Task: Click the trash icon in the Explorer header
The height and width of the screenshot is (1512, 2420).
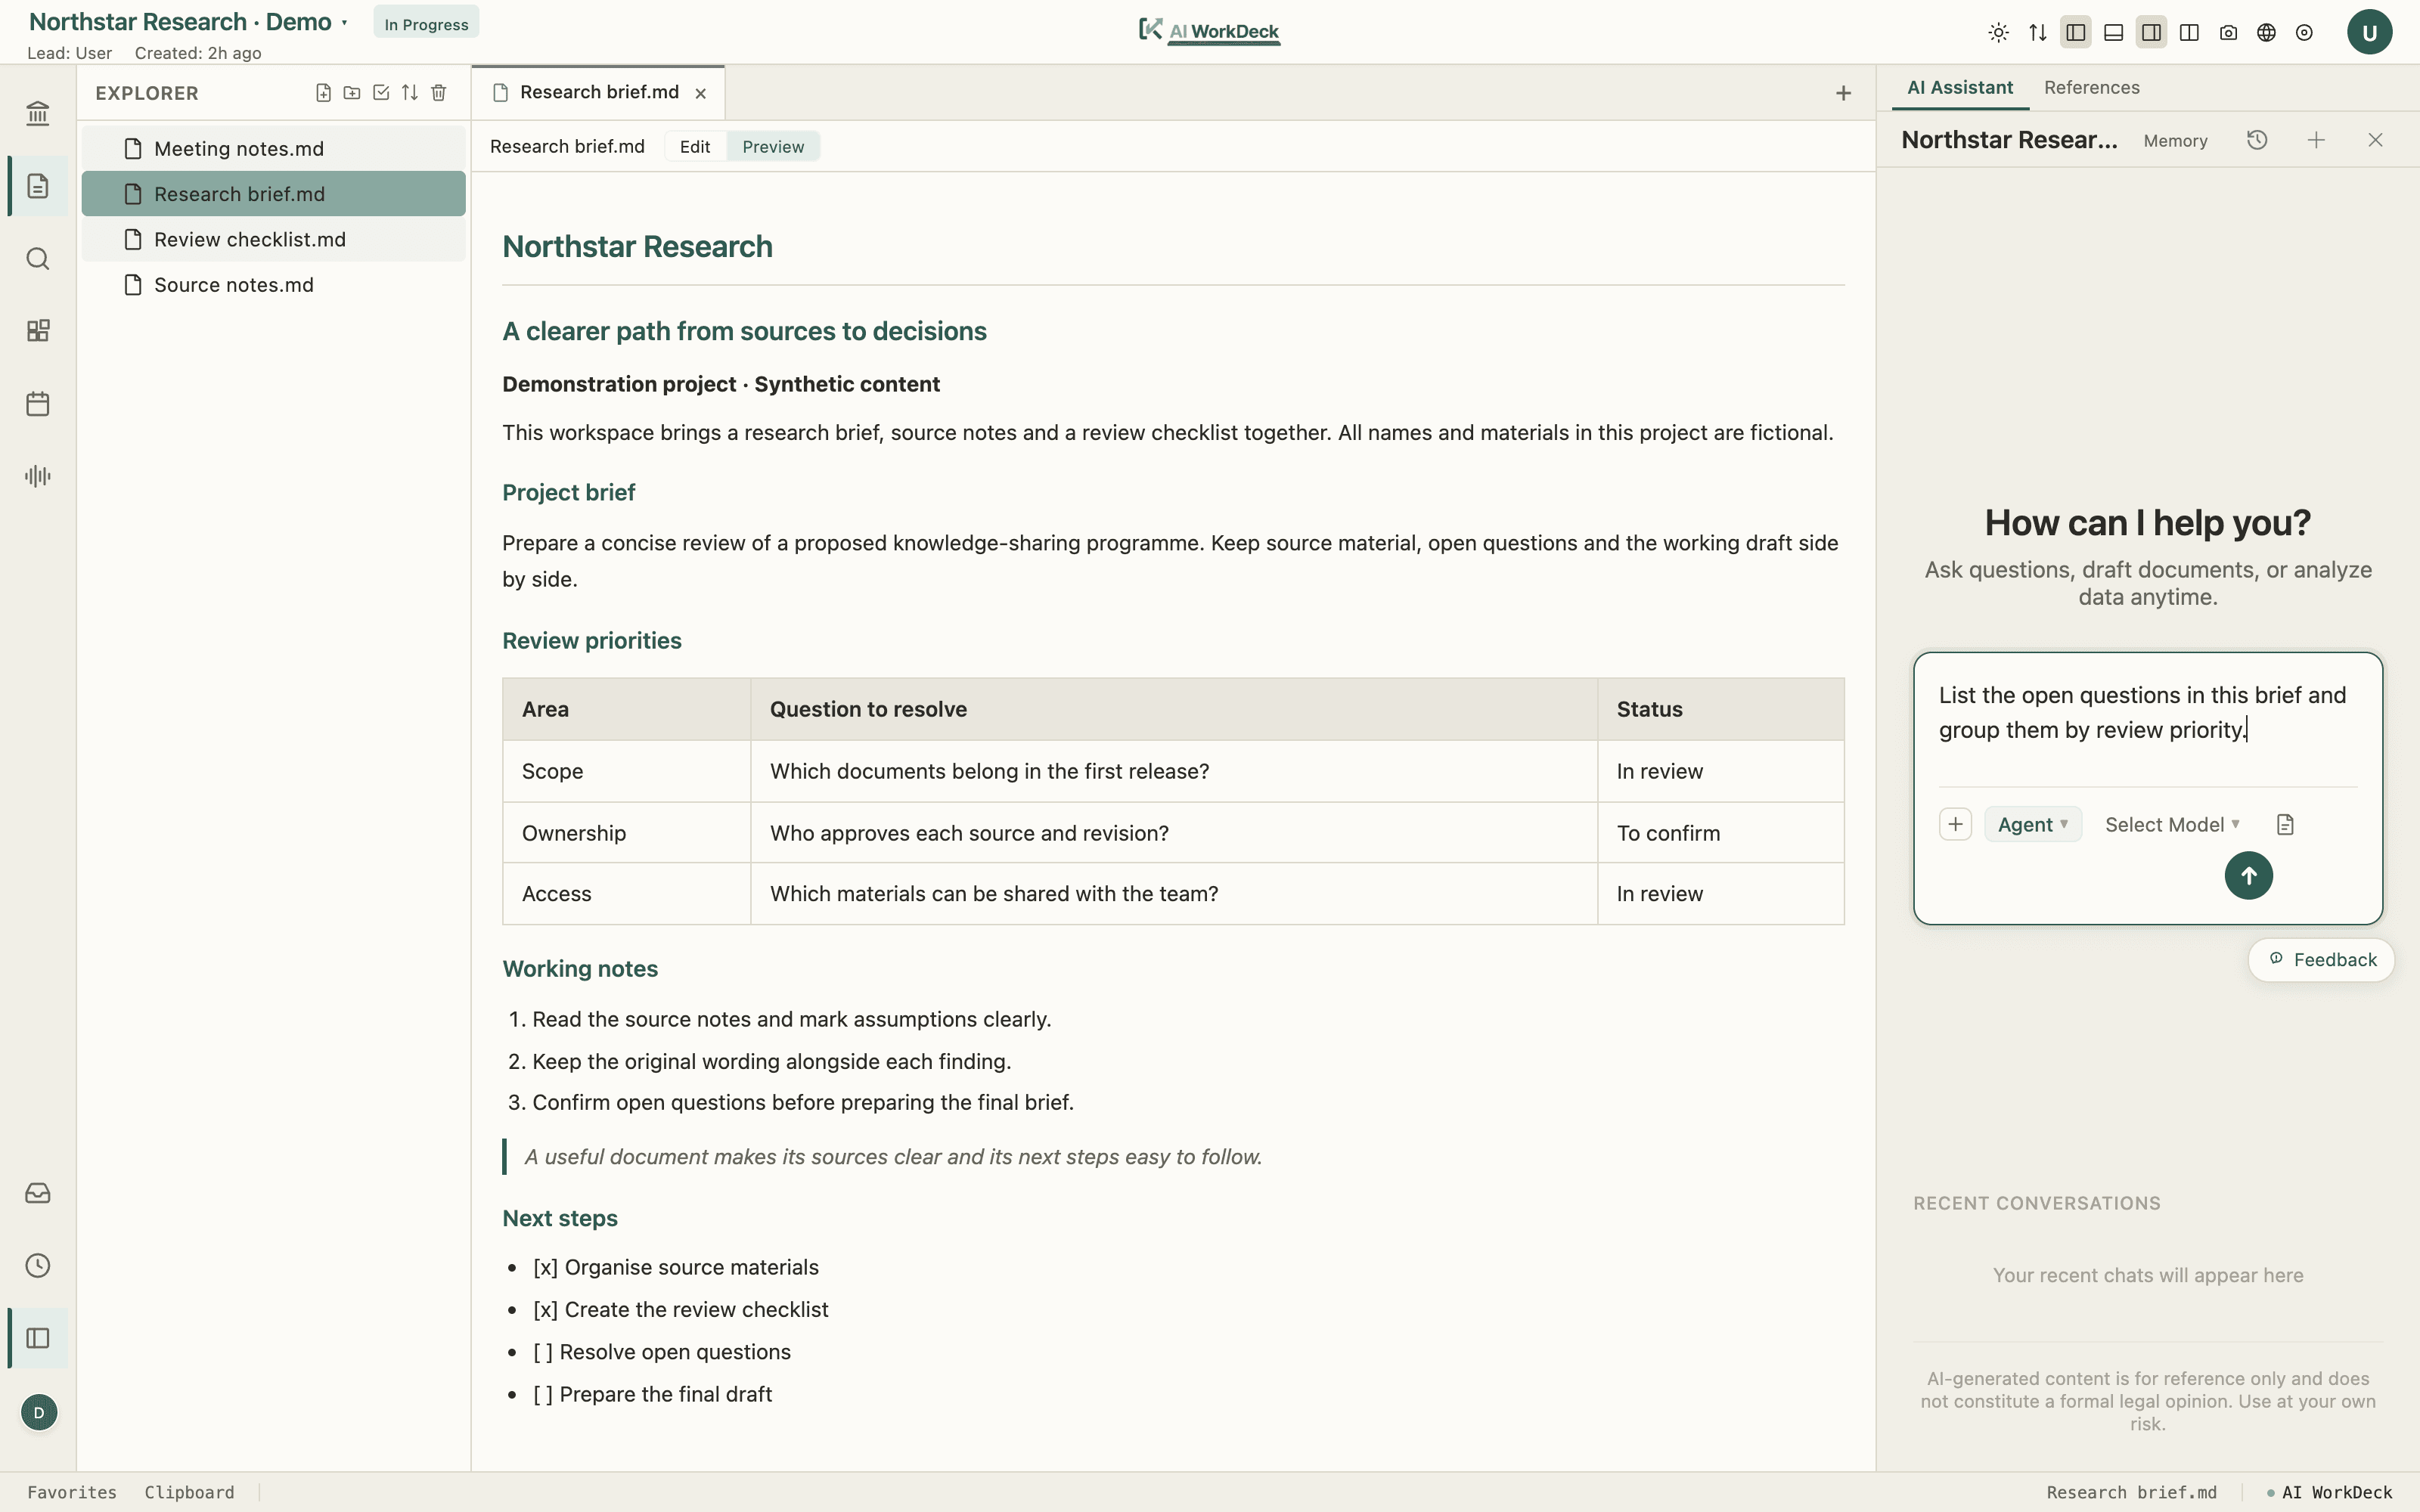Action: [x=439, y=93]
